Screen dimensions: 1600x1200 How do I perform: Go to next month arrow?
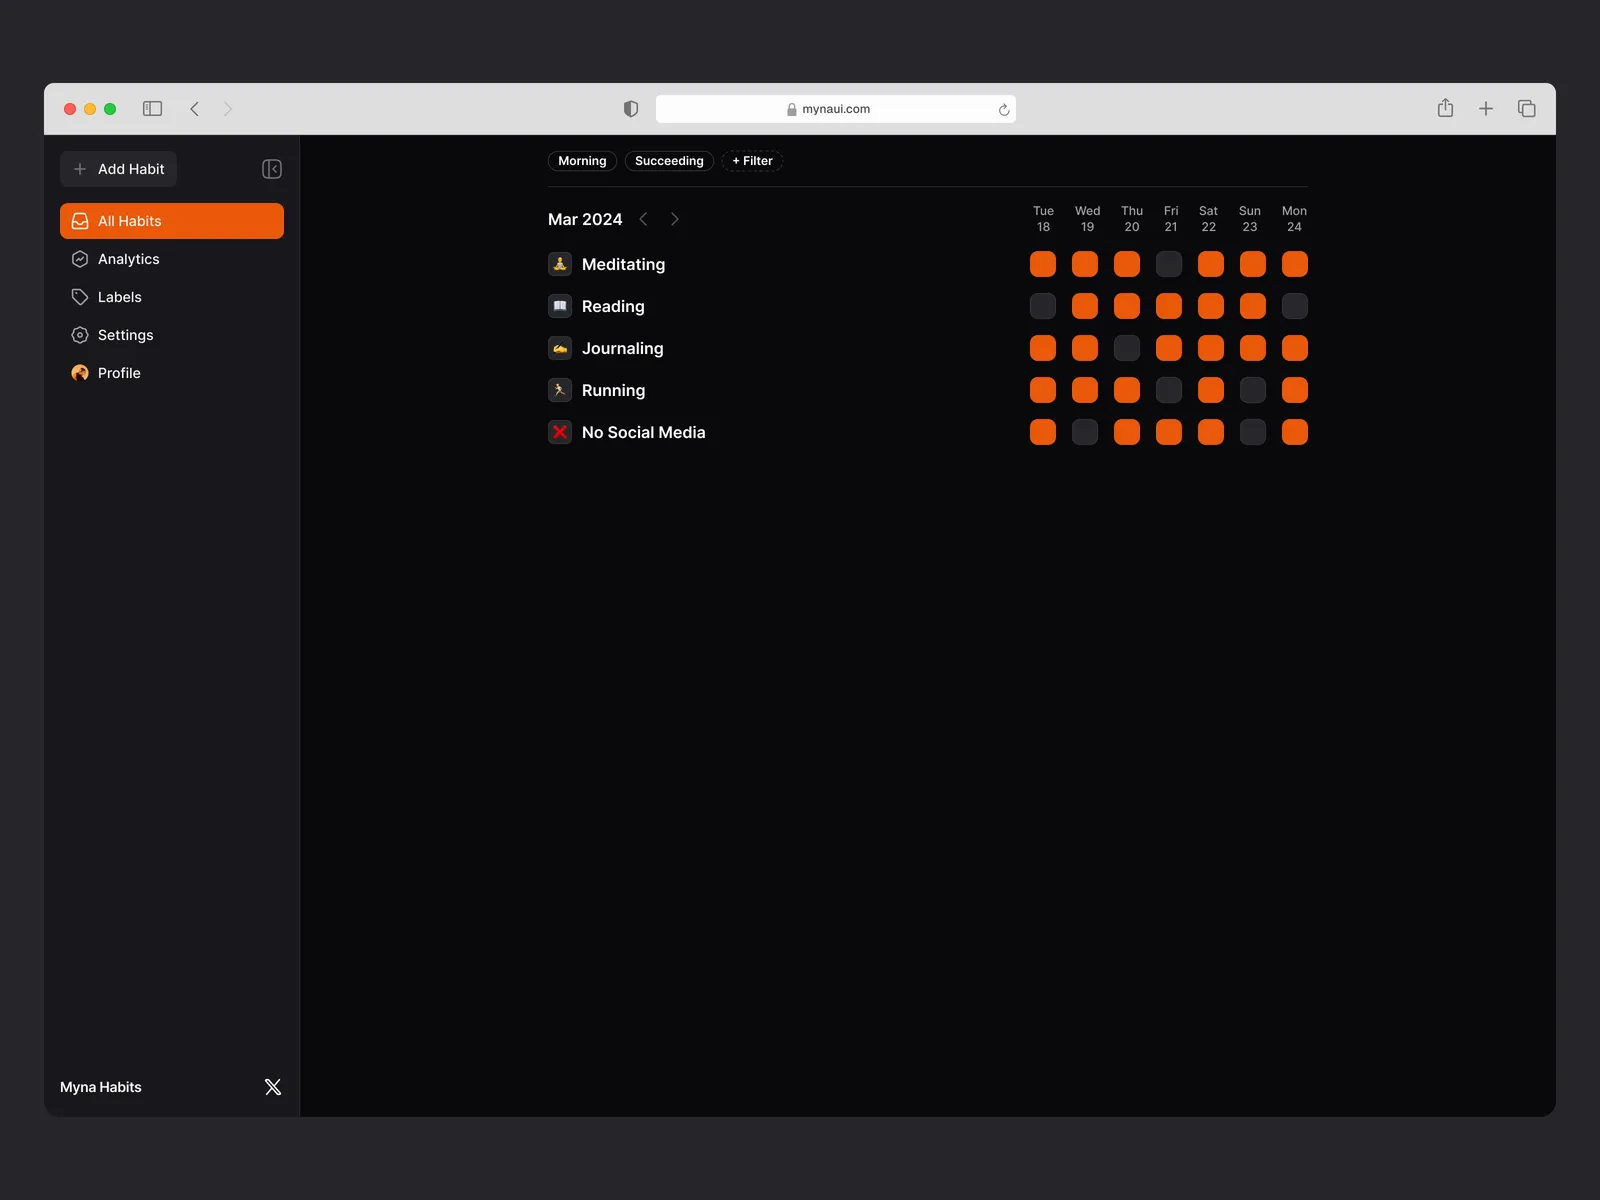point(675,219)
